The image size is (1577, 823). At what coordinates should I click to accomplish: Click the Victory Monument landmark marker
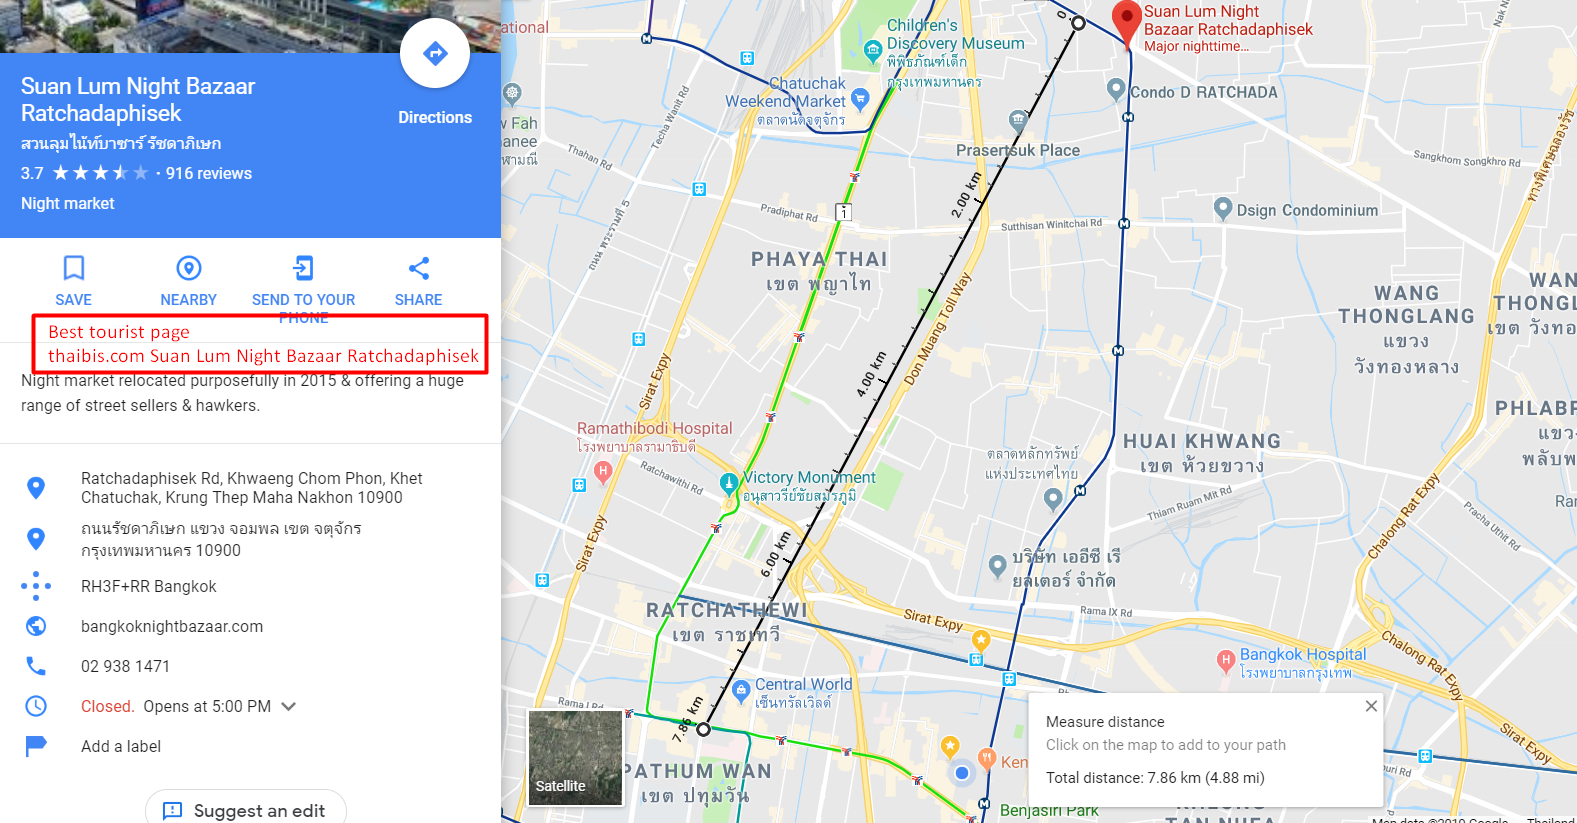729,482
